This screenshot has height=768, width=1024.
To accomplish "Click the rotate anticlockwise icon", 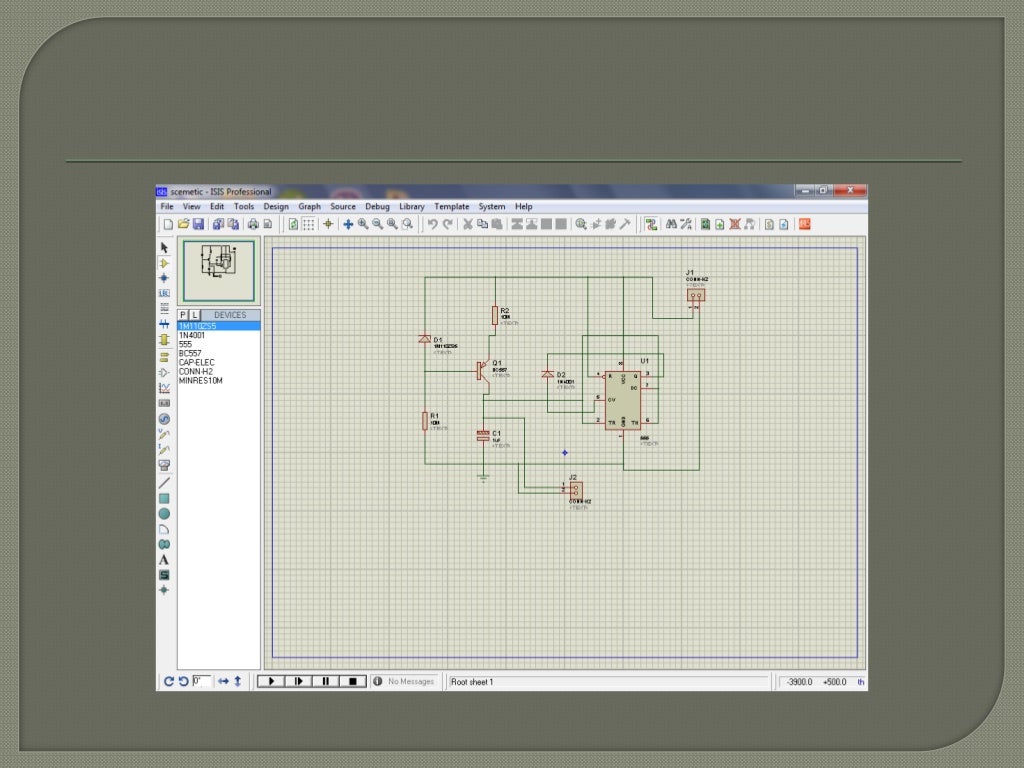I will [184, 681].
